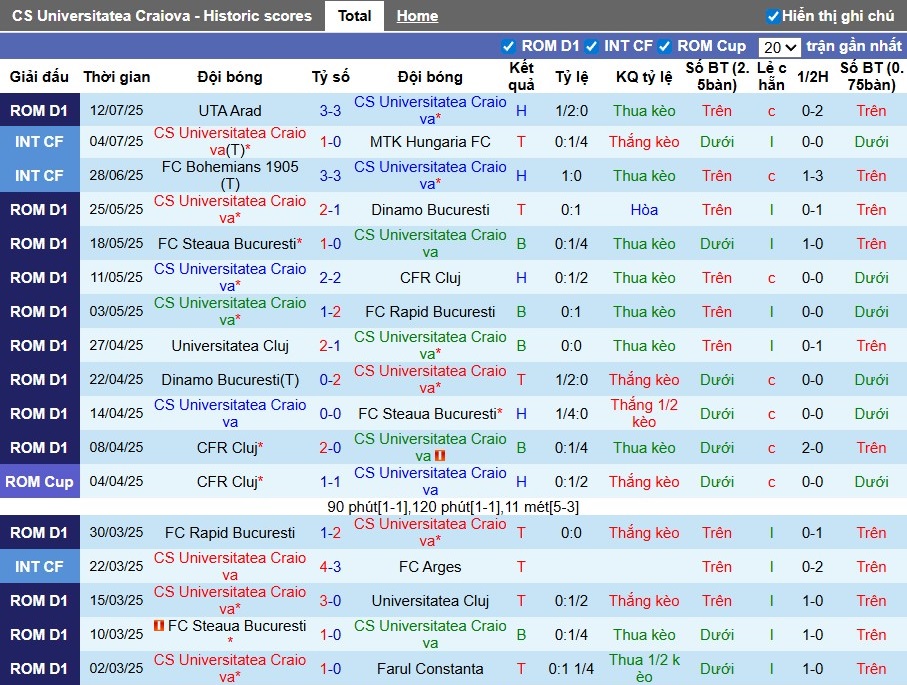Open CFR Cluj in the 11/05/25 row
Viewport: 907px width, 685px height.
[x=430, y=278]
